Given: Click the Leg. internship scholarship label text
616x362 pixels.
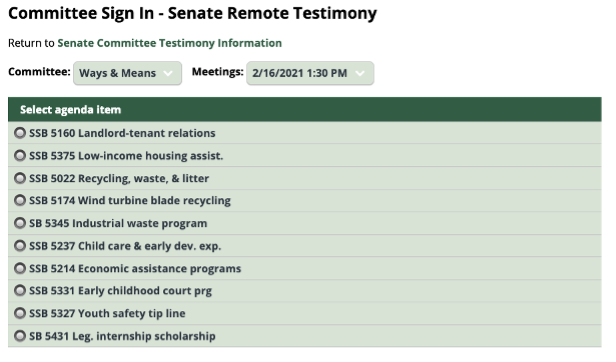Looking at the screenshot, I should click(144, 336).
